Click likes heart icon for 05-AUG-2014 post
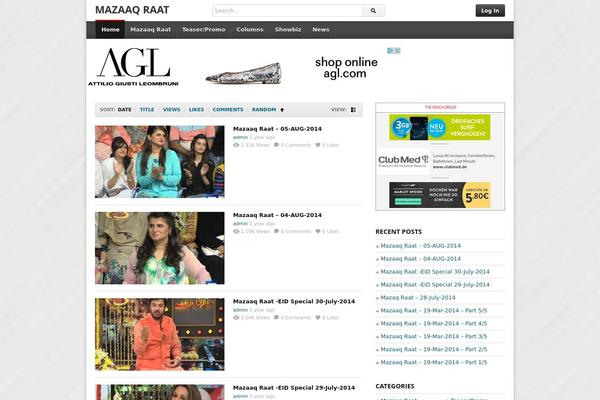Image resolution: width=600 pixels, height=400 pixels. 318,145
